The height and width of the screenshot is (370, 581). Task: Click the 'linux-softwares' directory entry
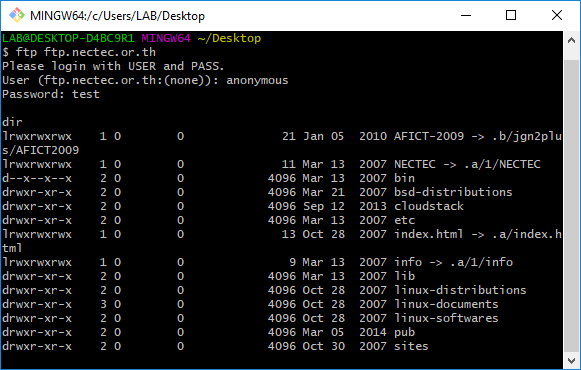[446, 318]
